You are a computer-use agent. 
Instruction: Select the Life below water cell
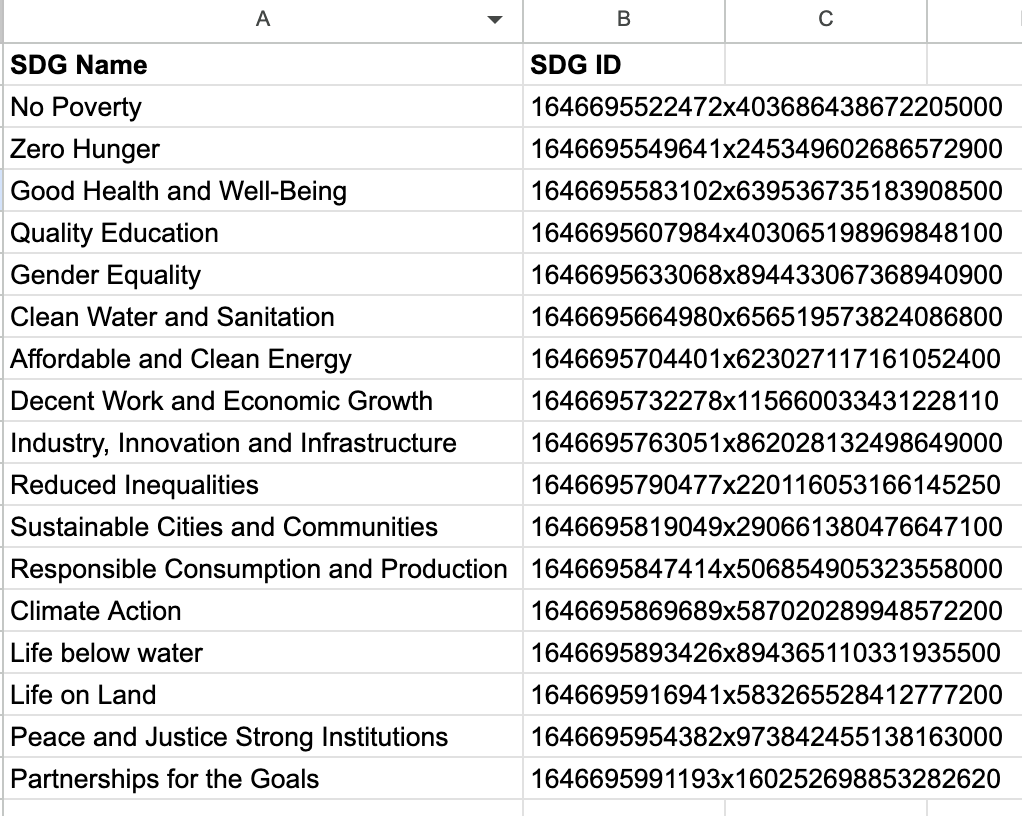[x=263, y=653]
